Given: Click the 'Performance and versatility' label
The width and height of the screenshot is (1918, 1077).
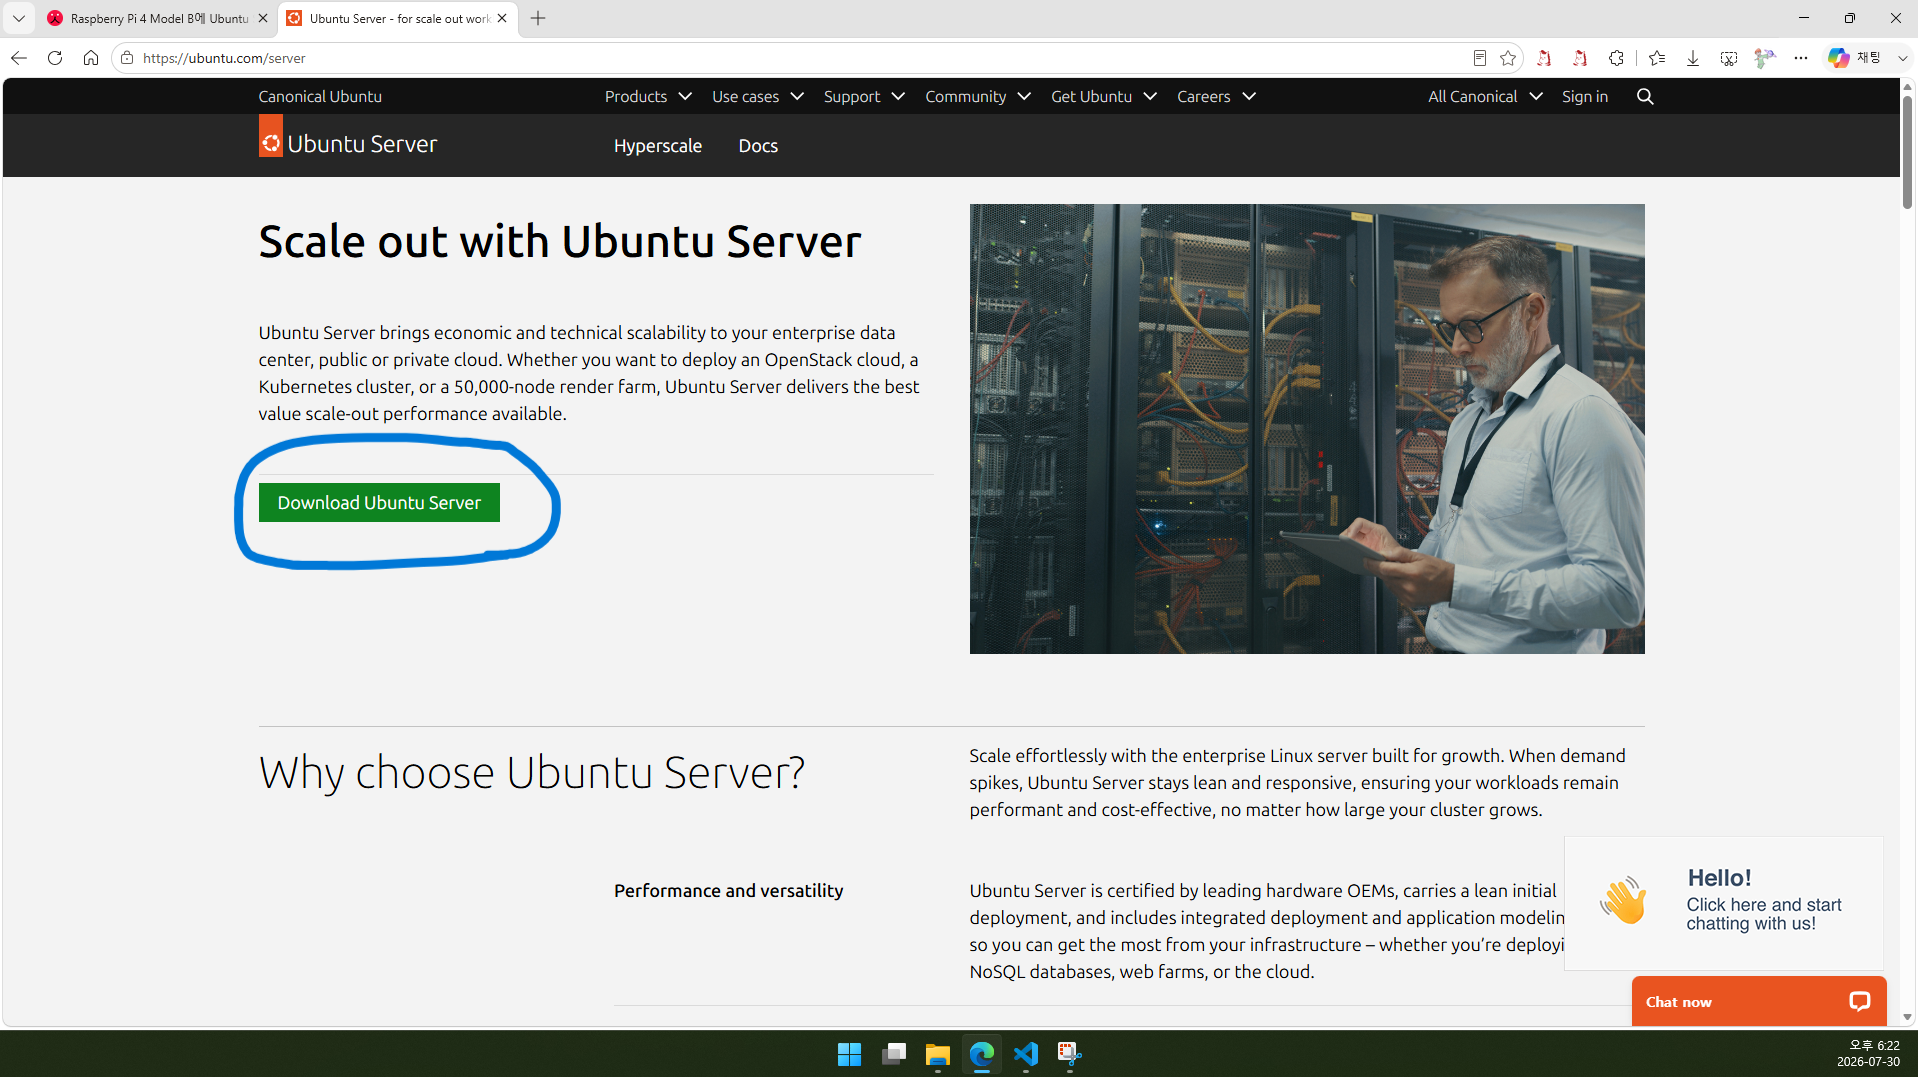Looking at the screenshot, I should (x=729, y=890).
